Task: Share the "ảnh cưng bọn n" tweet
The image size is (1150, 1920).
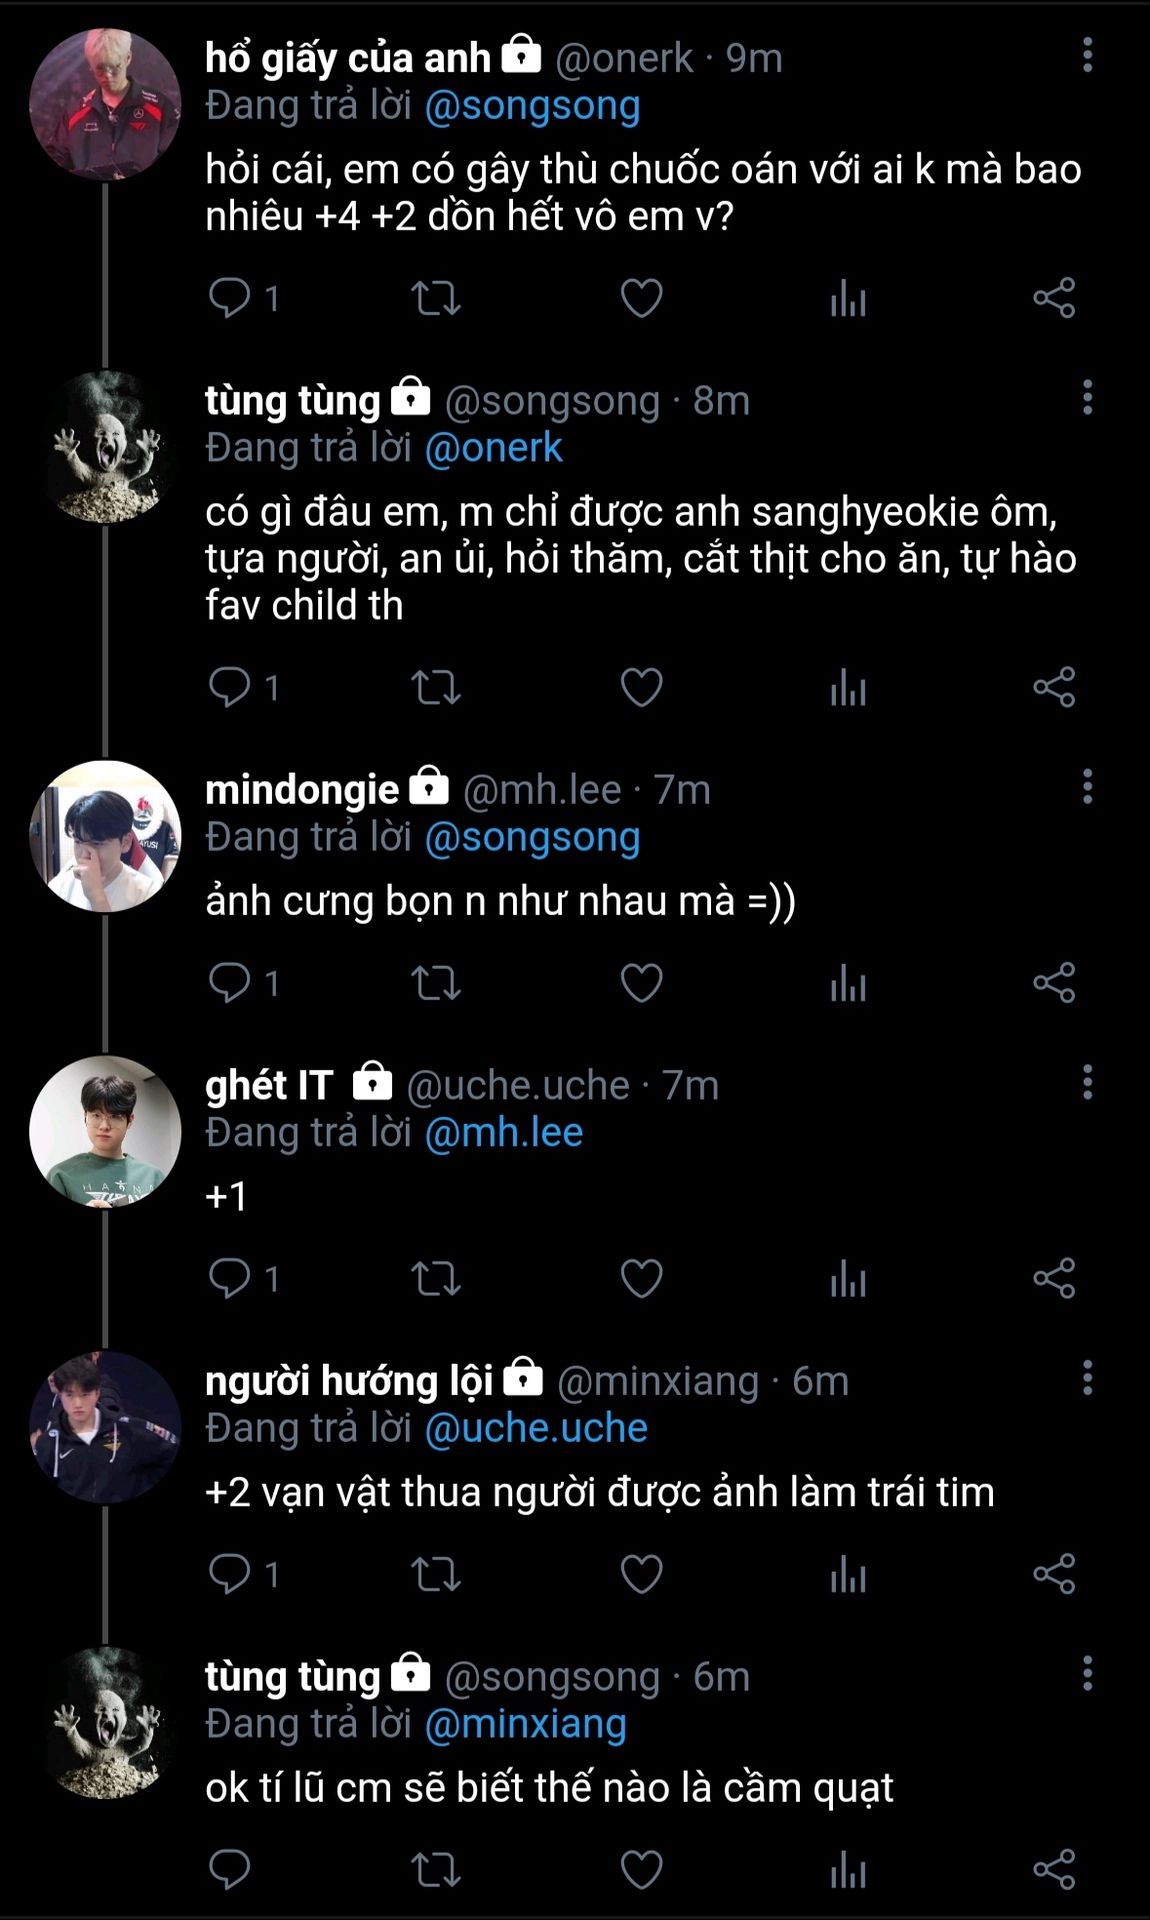Action: 1054,983
